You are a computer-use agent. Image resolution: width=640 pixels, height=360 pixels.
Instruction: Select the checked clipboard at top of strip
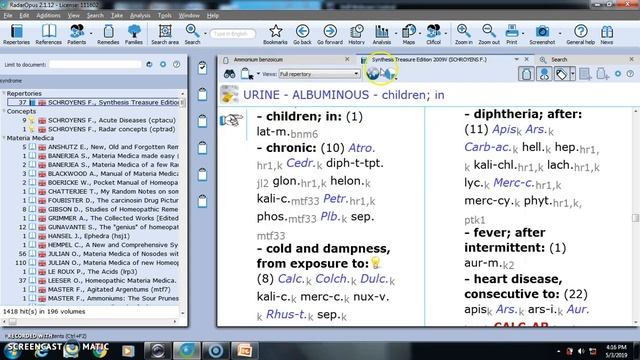(202, 67)
